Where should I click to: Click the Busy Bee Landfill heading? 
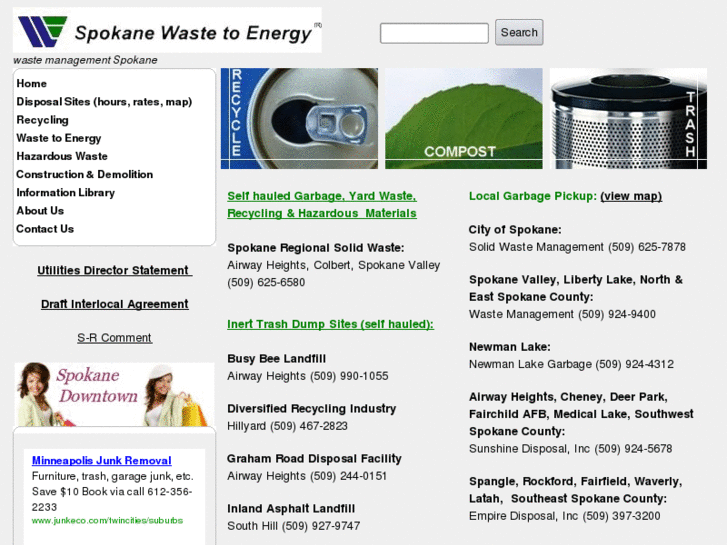[277, 359]
